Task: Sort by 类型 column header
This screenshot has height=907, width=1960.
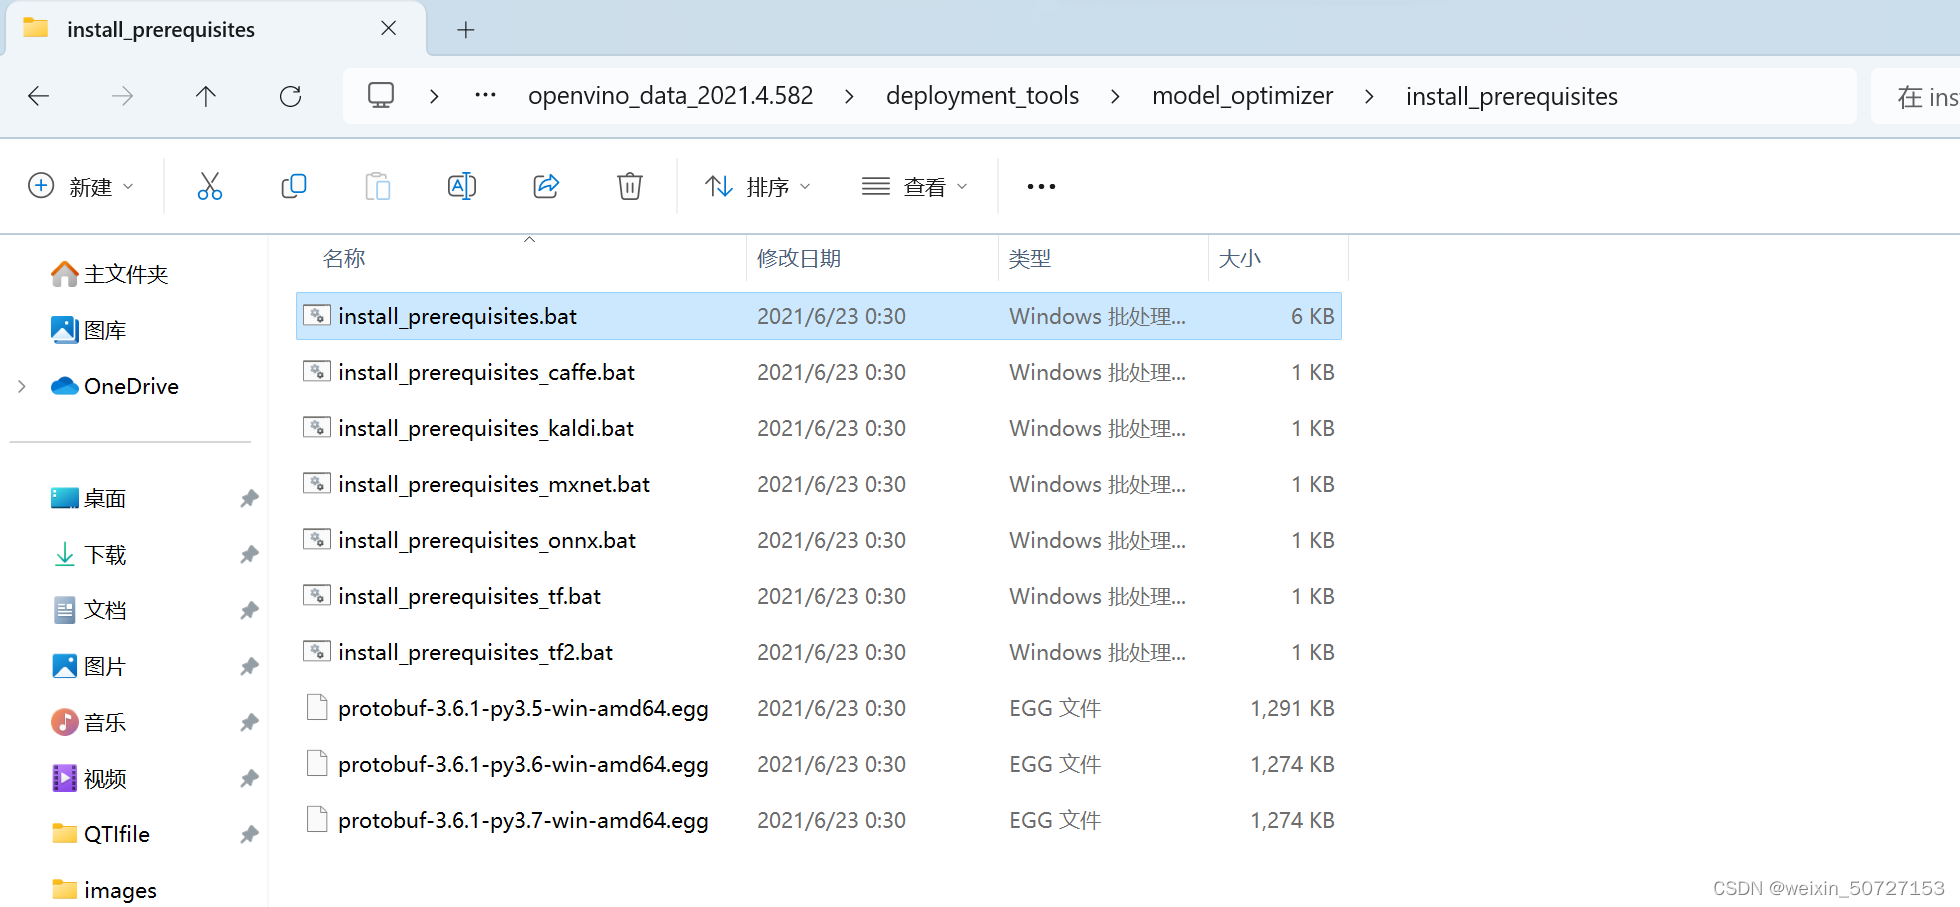Action: click(1029, 258)
